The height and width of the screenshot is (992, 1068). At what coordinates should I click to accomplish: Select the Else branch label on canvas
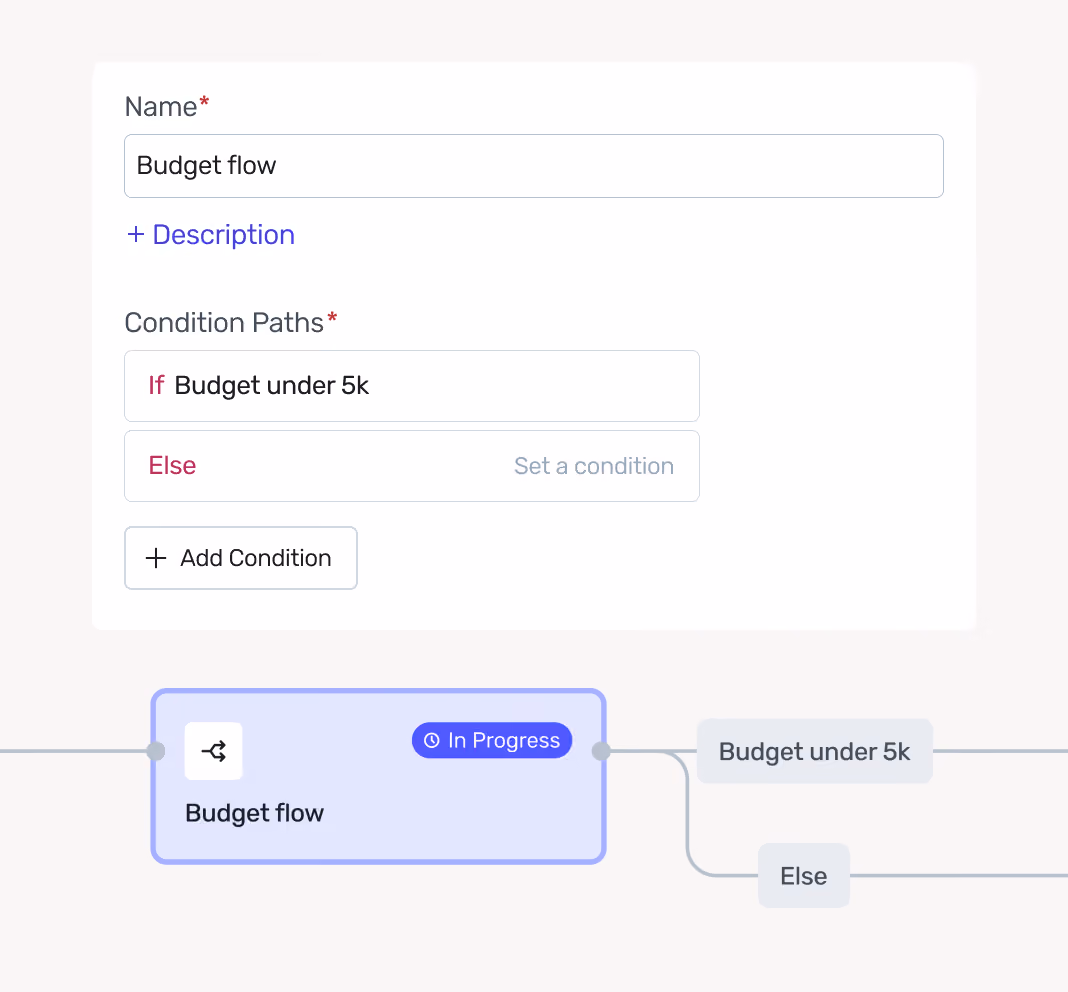click(x=804, y=875)
